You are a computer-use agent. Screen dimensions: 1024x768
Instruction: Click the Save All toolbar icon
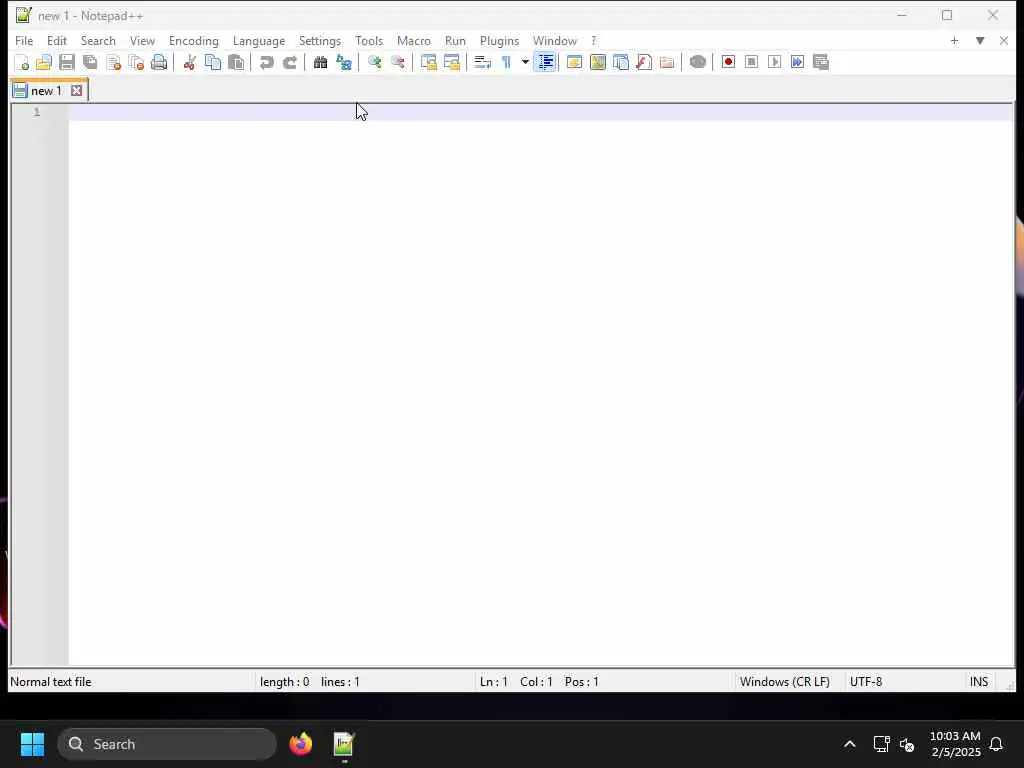pos(90,62)
